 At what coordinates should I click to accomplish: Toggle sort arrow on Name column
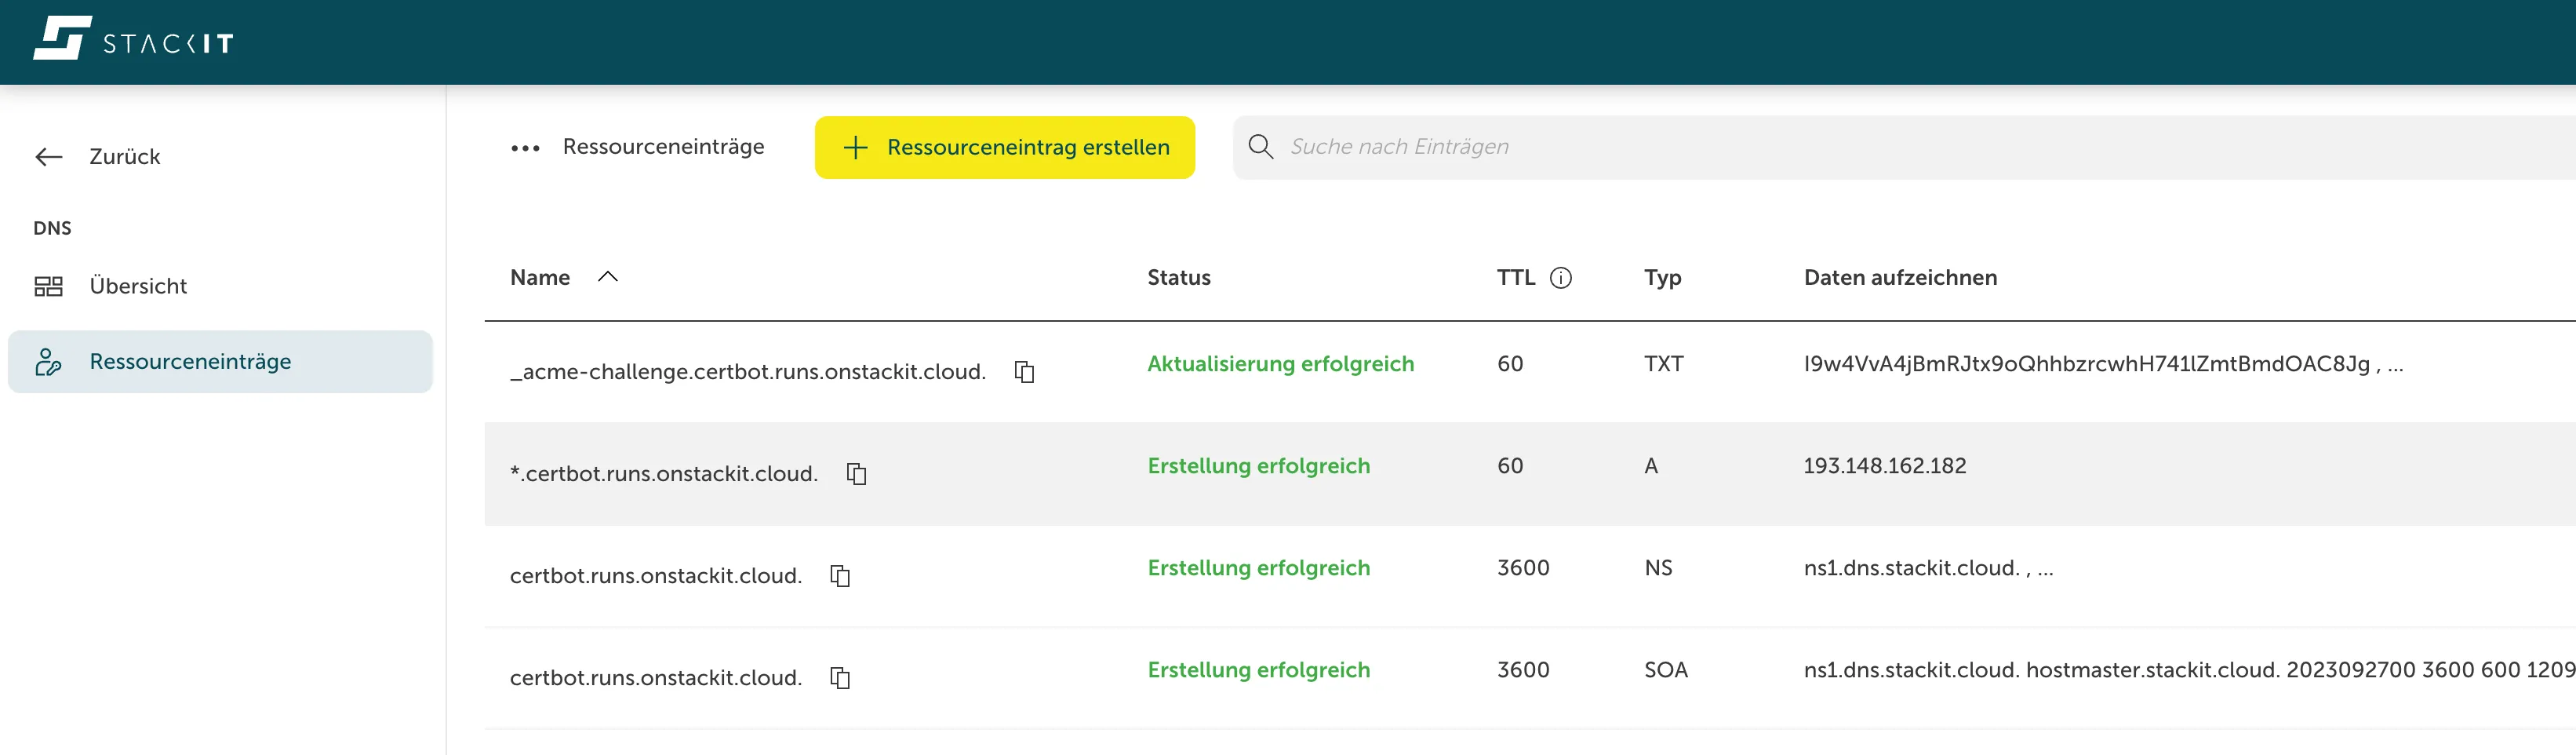[607, 277]
